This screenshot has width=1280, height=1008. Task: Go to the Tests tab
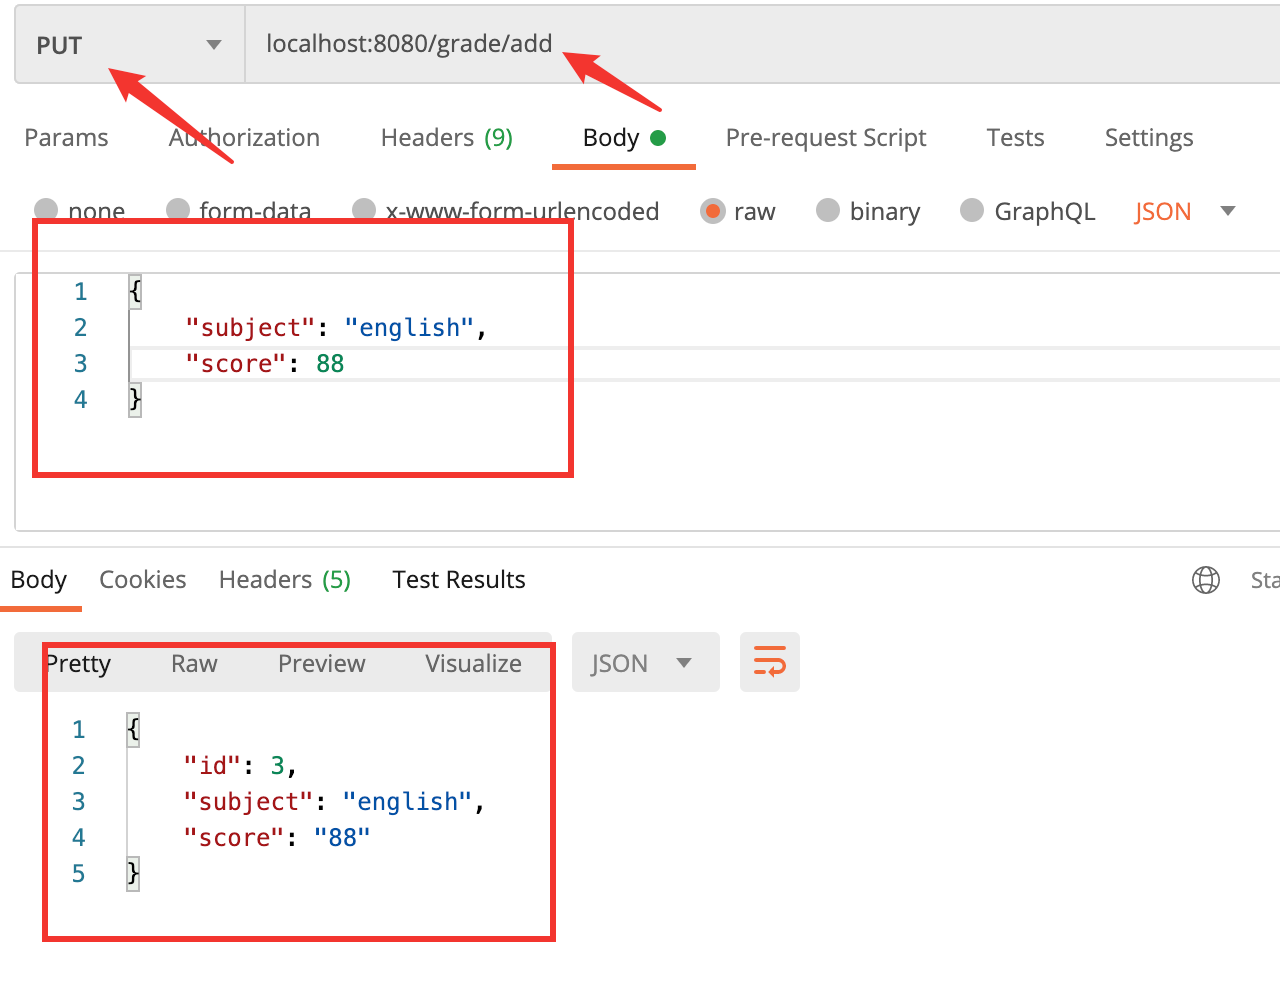(x=1015, y=138)
